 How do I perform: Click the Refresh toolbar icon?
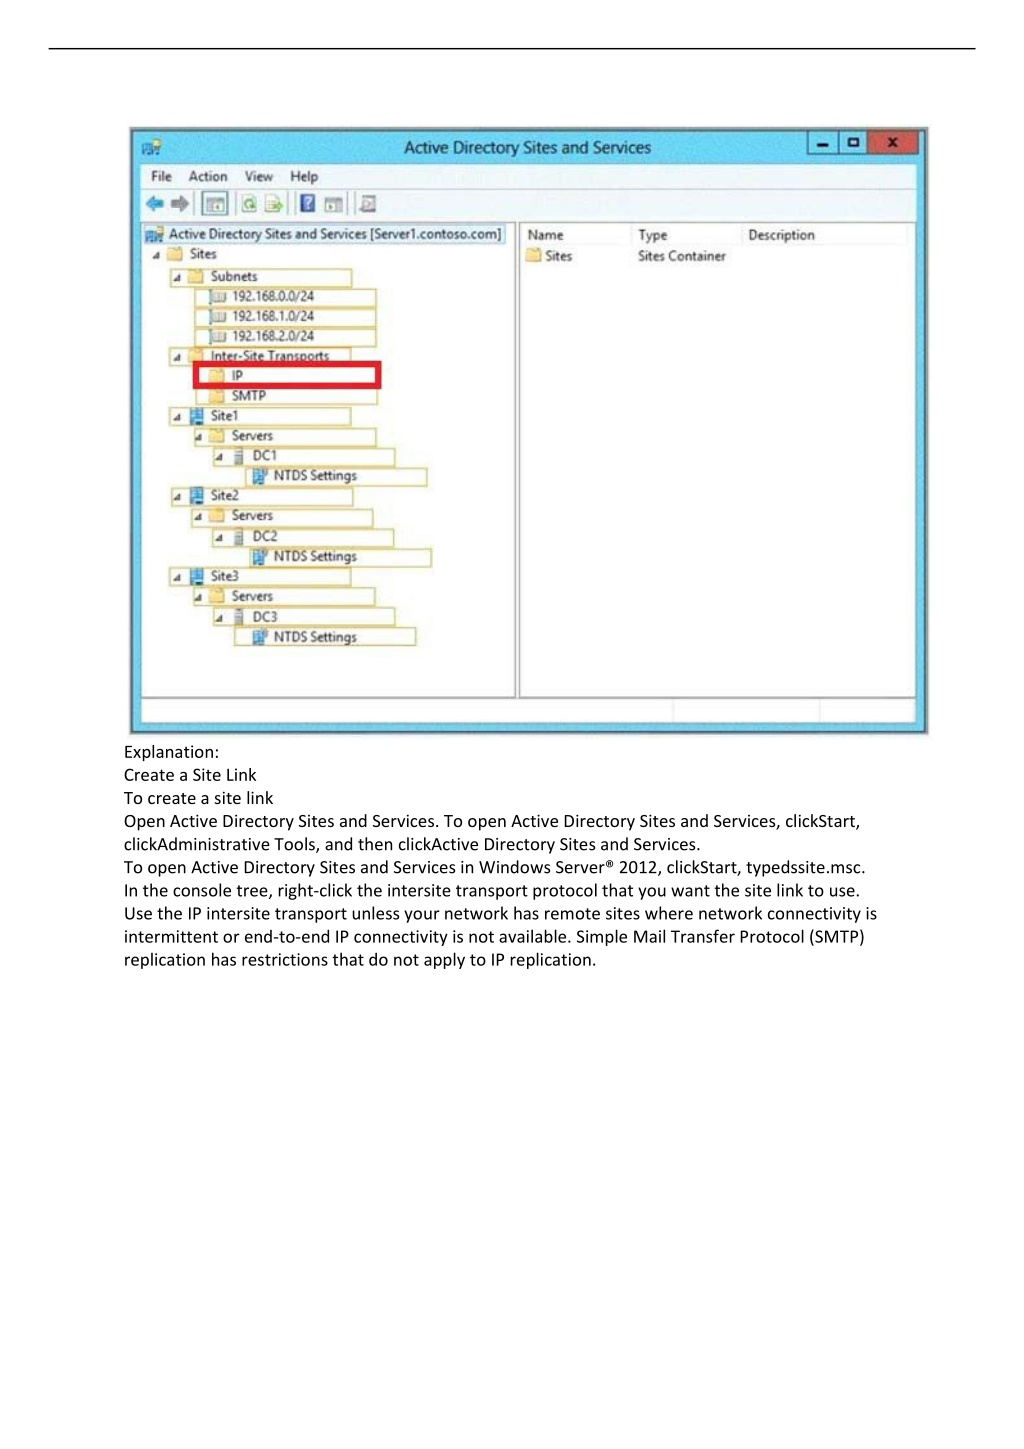248,204
